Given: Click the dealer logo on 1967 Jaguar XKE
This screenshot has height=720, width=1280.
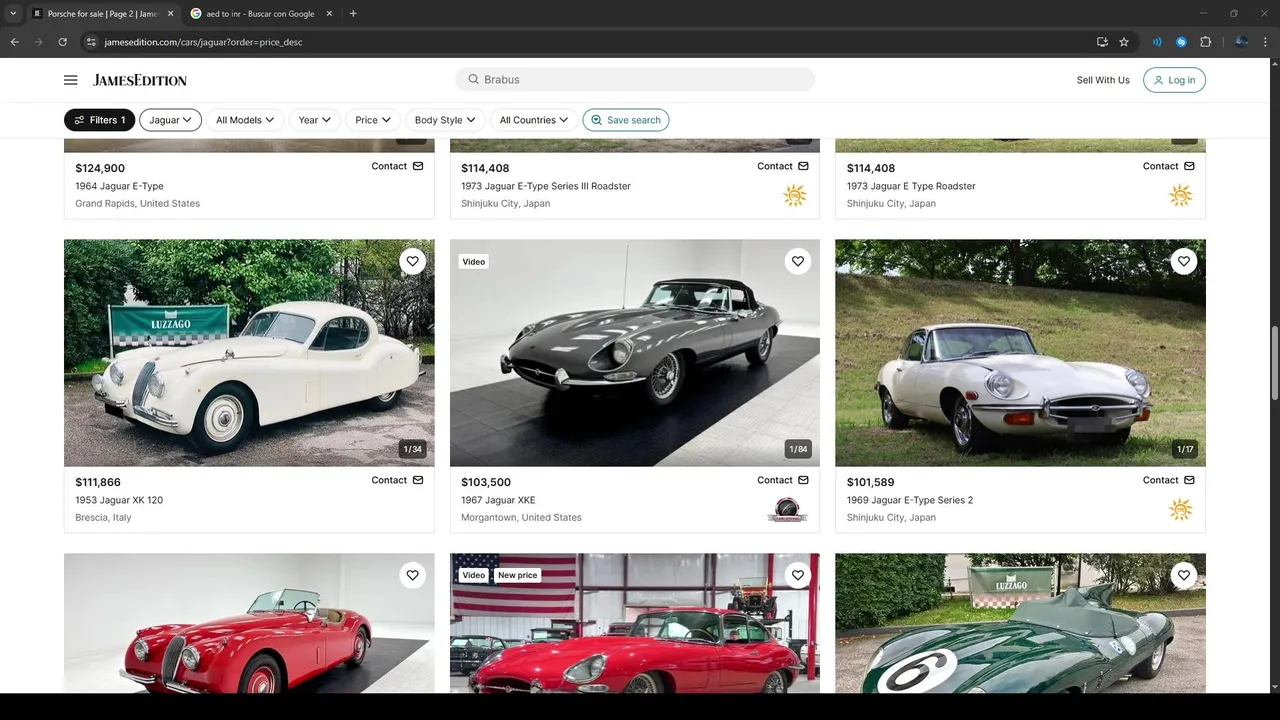Looking at the screenshot, I should tap(787, 510).
